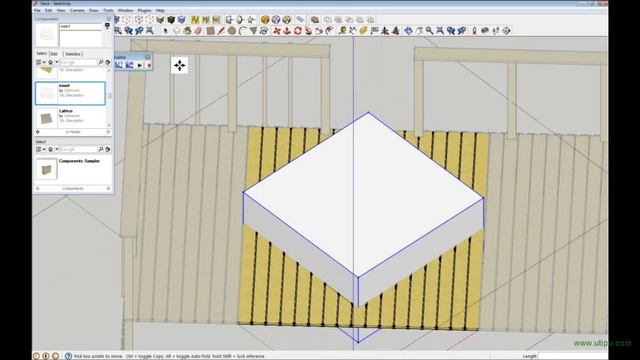The height and width of the screenshot is (360, 640).
Task: Make a component using the toolbar icon
Action: (176, 31)
